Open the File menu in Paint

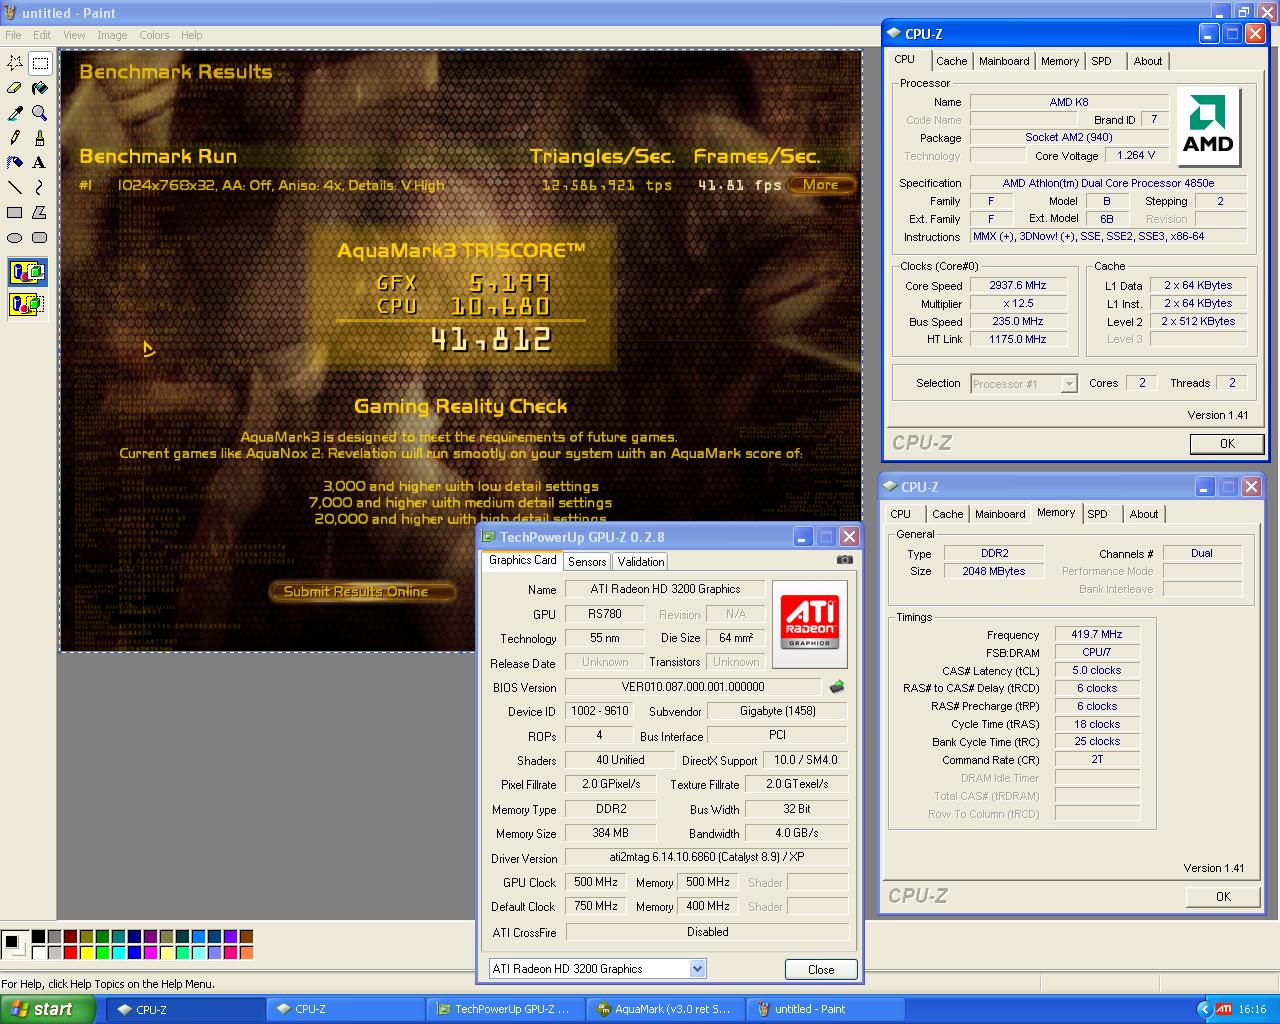(x=13, y=35)
